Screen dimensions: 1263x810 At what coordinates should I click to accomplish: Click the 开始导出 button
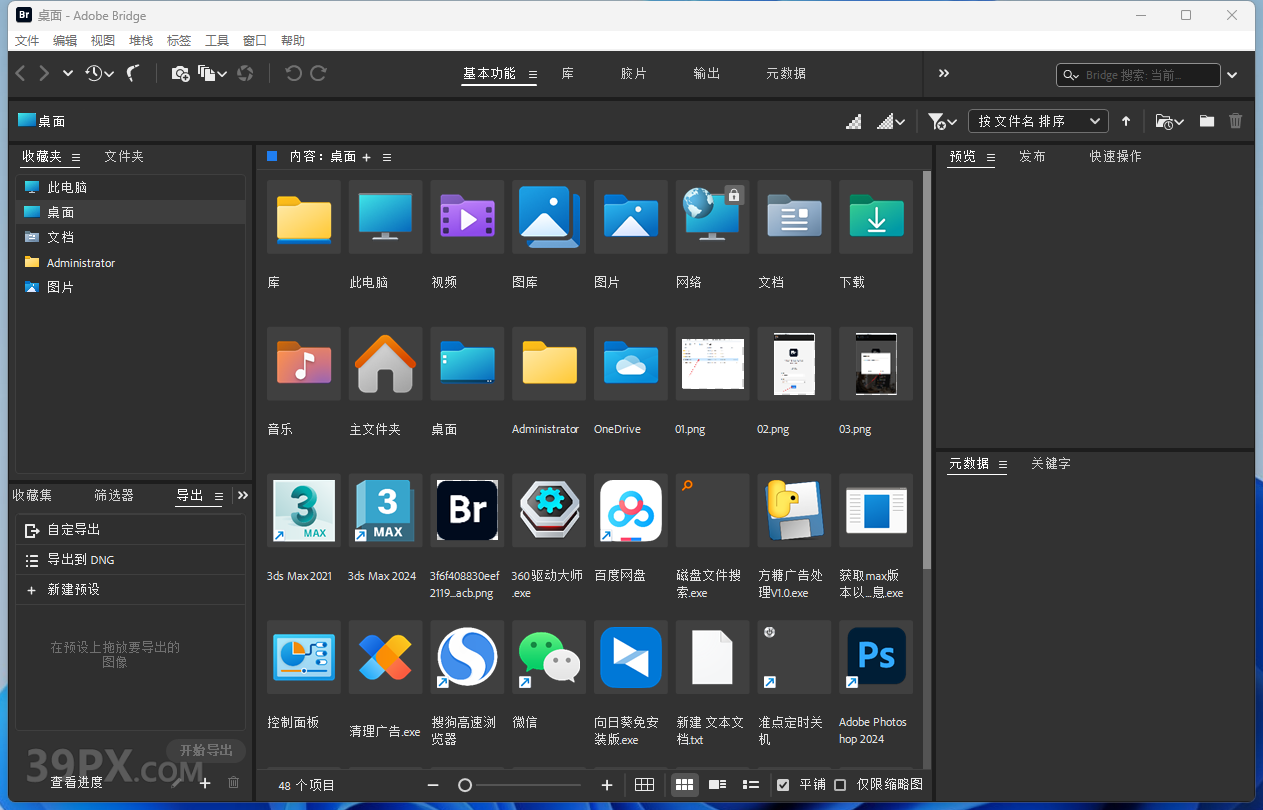click(x=206, y=750)
